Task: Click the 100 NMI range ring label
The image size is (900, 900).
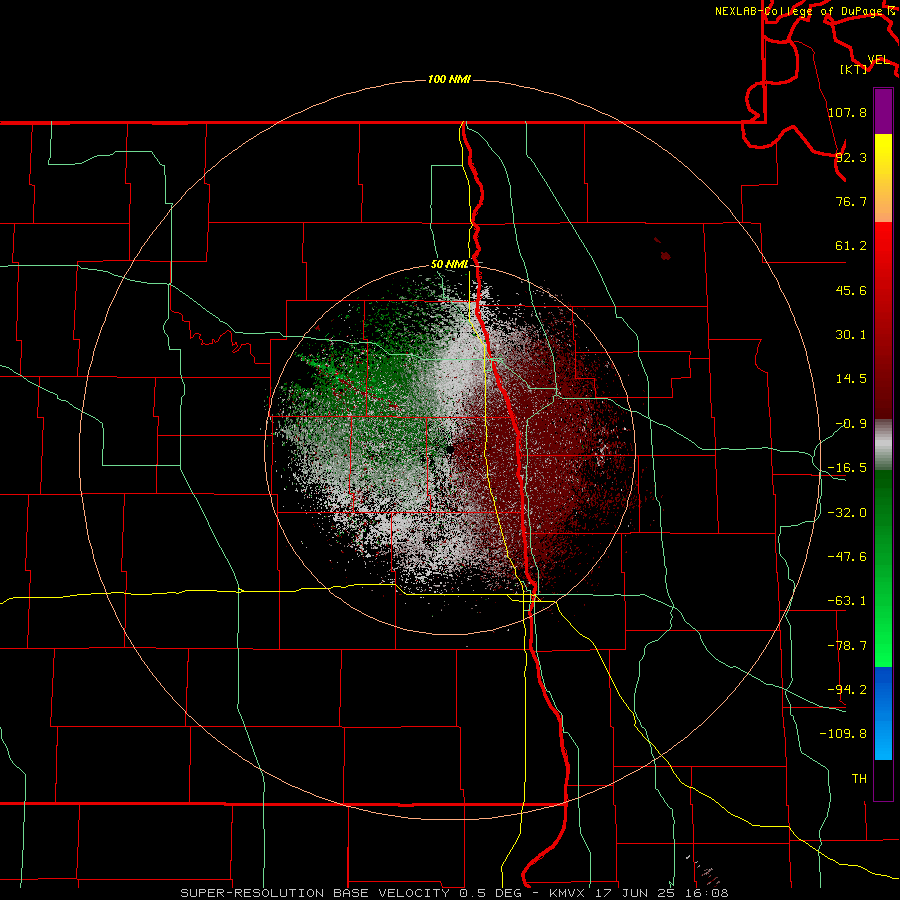Action: point(449,79)
